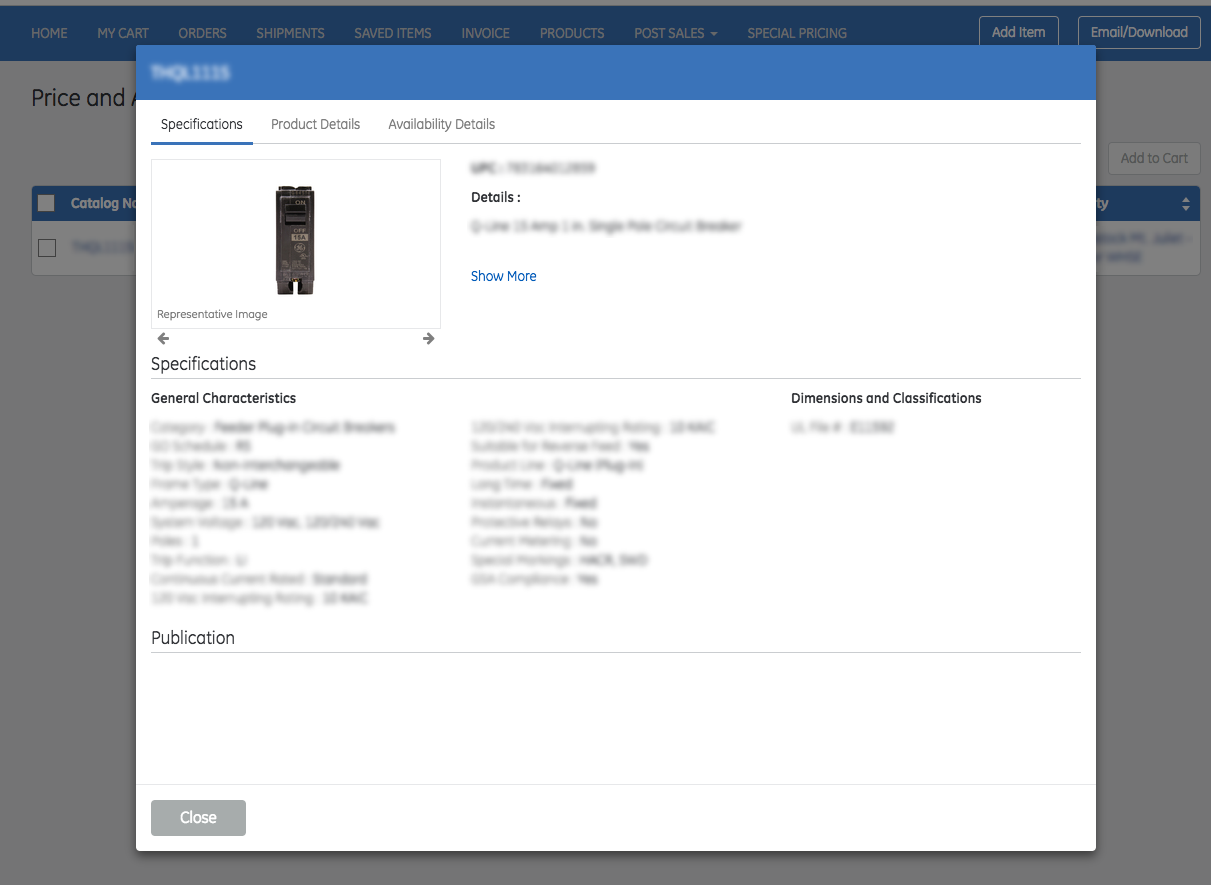Click the Add to Cart button
Screen dimensions: 1211x885
[x=1154, y=158]
